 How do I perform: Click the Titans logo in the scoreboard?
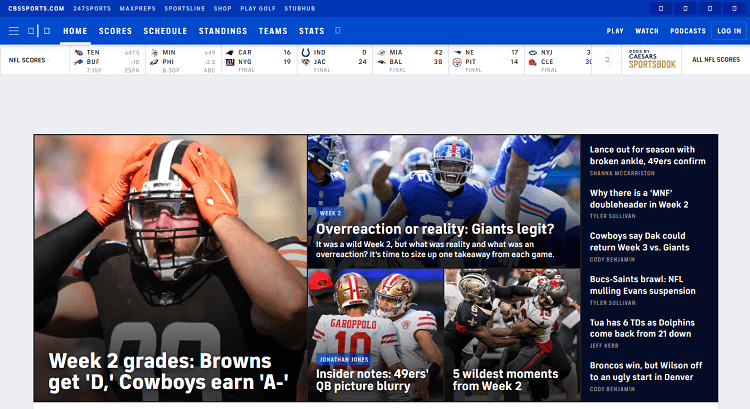click(78, 51)
